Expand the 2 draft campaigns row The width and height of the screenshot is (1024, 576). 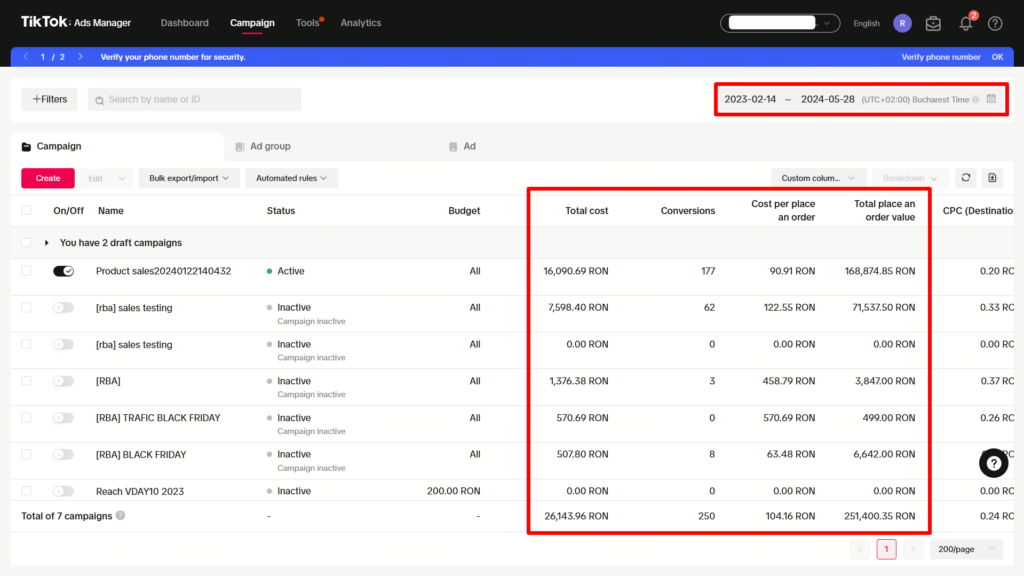point(46,243)
